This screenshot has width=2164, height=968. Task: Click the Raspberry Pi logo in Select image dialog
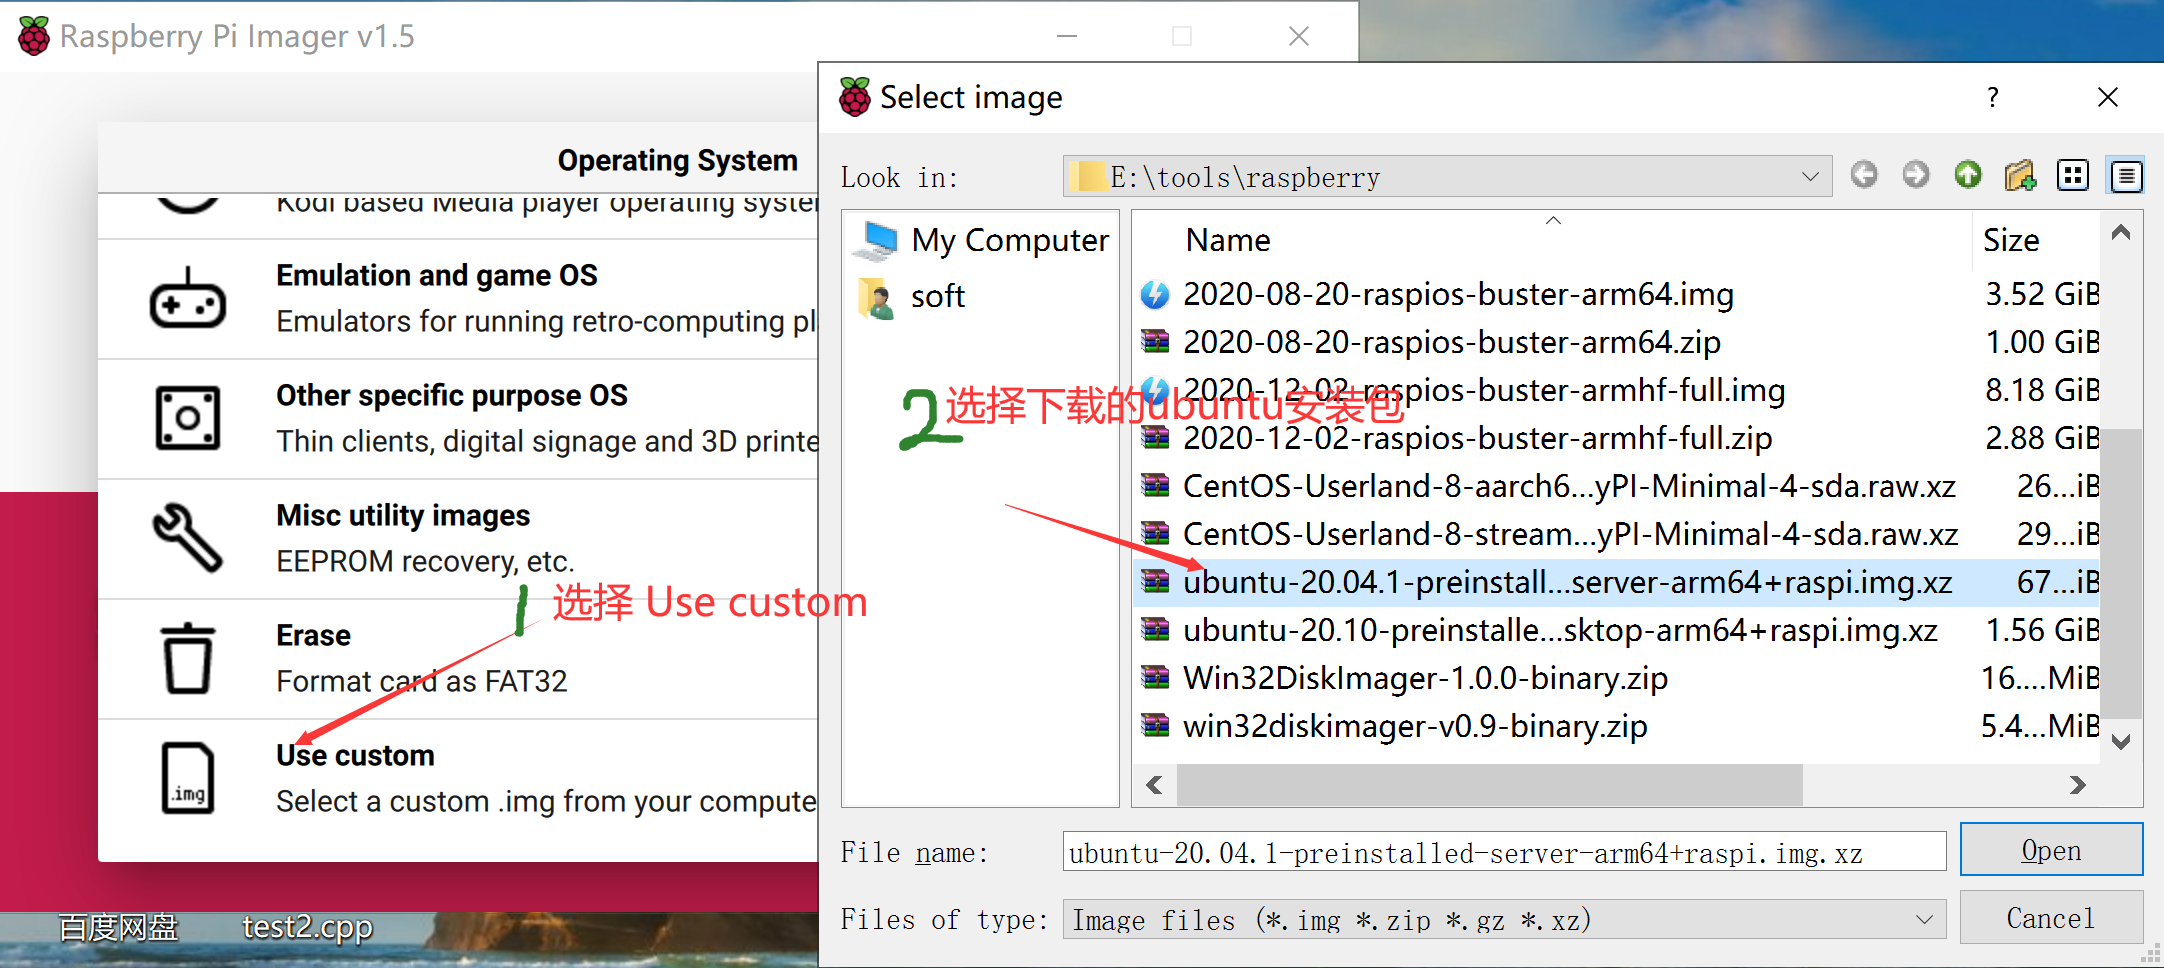click(x=855, y=97)
